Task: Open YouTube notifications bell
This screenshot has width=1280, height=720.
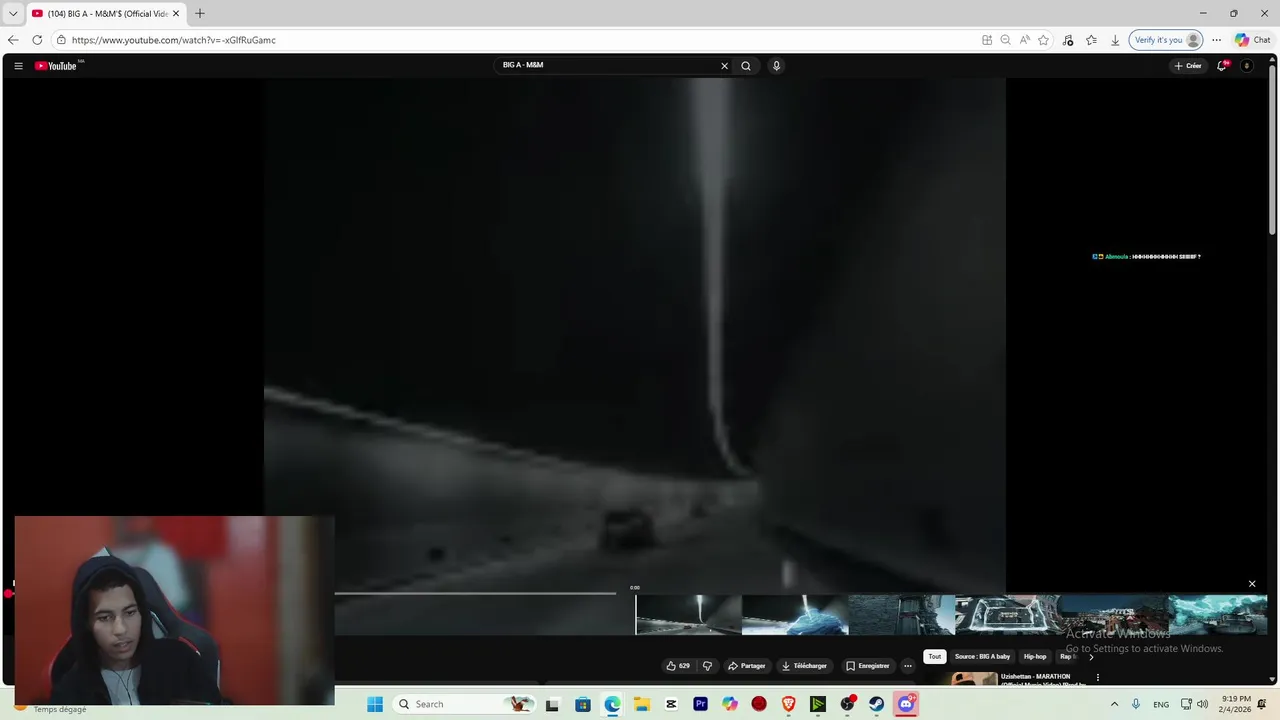Action: pos(1222,66)
